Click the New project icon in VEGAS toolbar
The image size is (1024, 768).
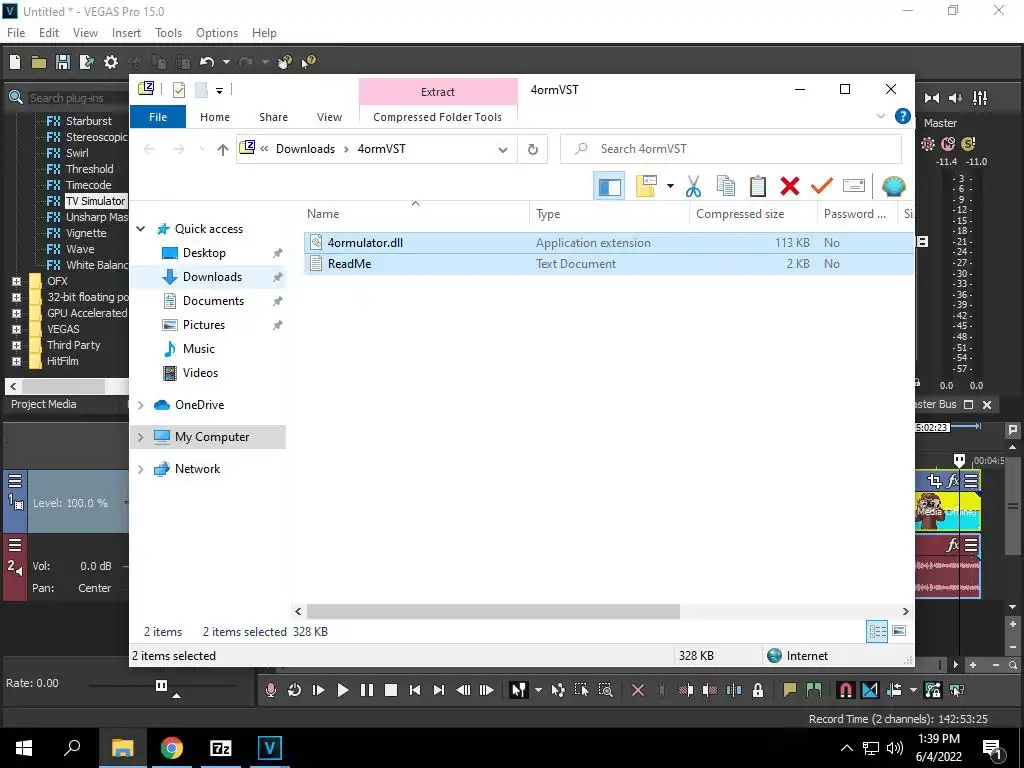click(x=15, y=62)
